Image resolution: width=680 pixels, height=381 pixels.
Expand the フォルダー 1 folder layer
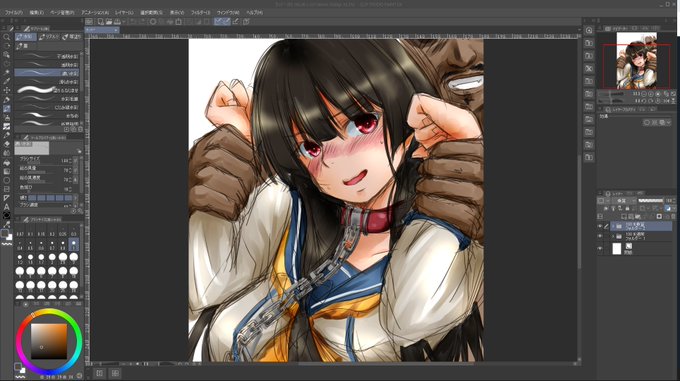click(613, 236)
